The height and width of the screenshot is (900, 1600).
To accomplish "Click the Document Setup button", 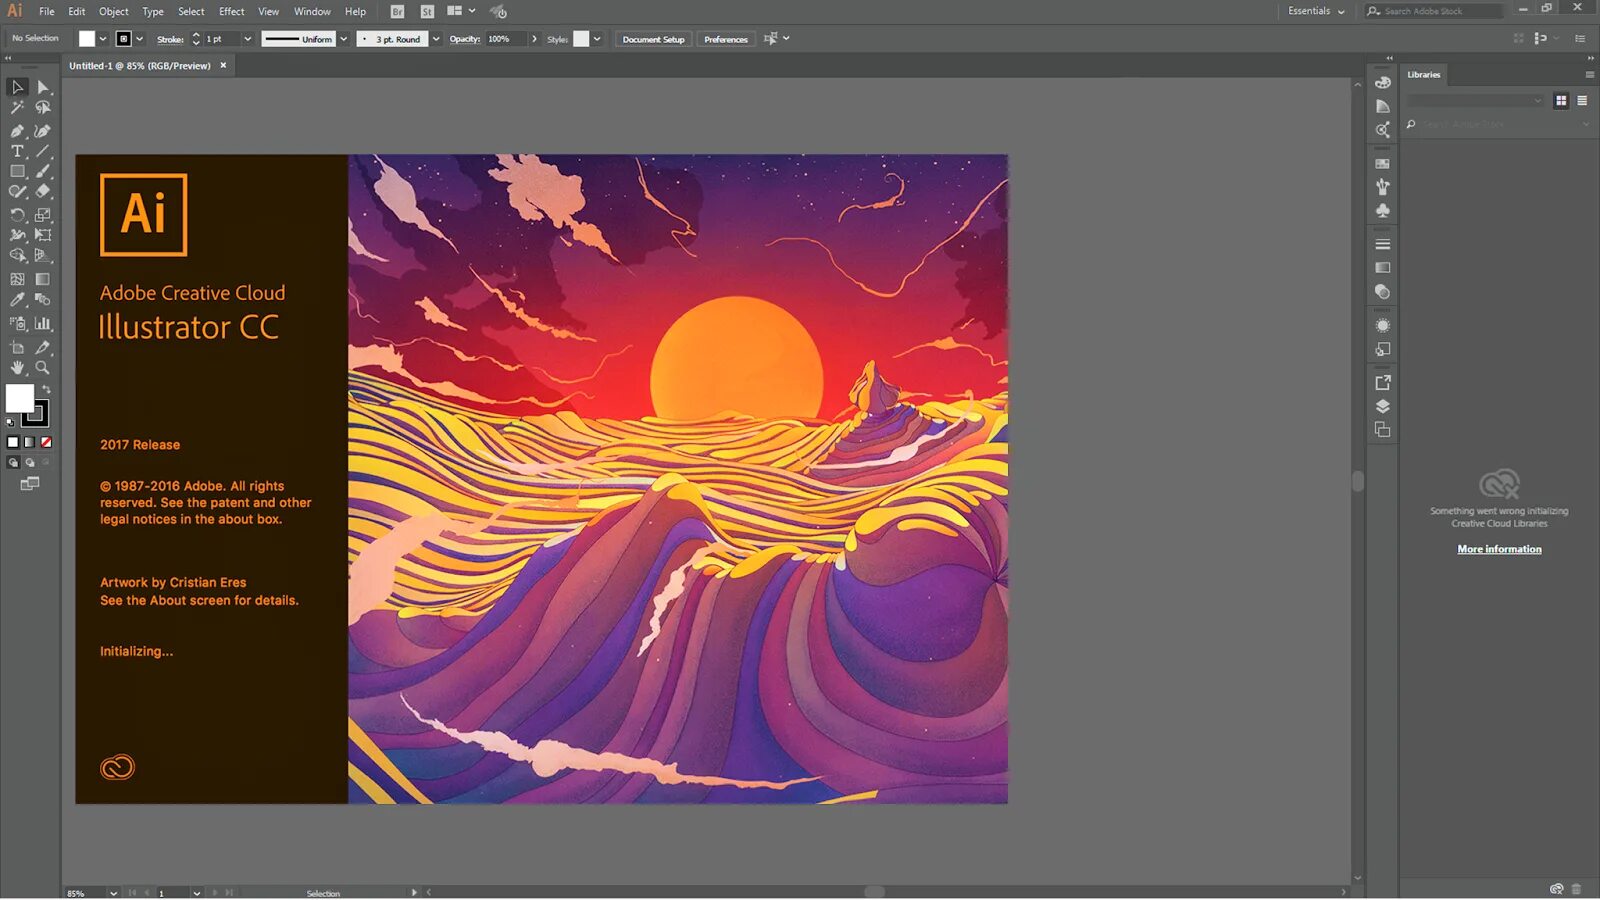I will [653, 39].
